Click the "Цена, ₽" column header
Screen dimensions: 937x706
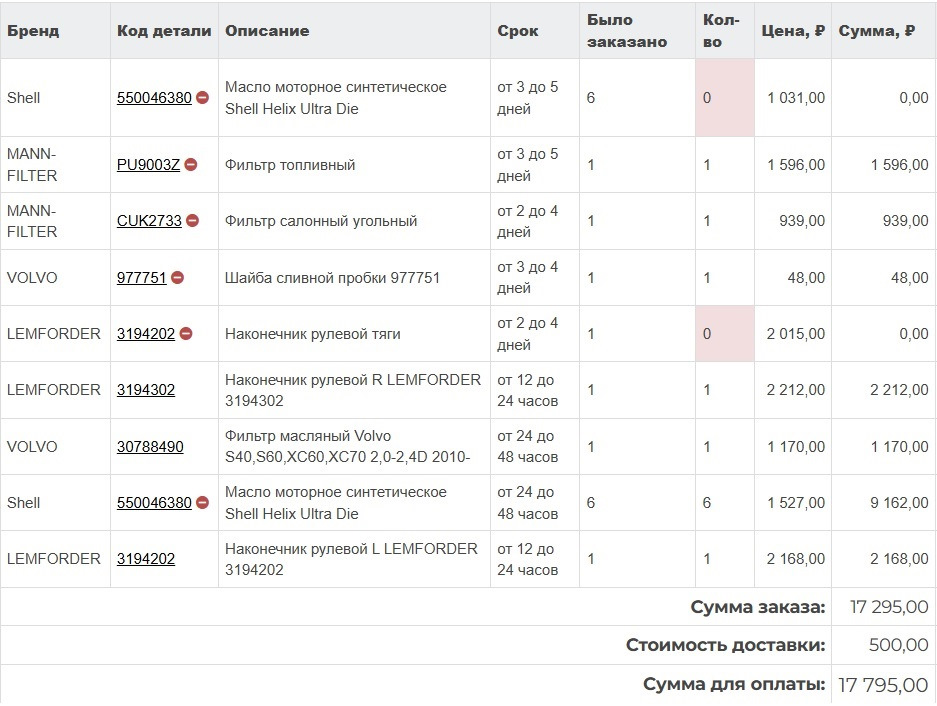click(792, 31)
